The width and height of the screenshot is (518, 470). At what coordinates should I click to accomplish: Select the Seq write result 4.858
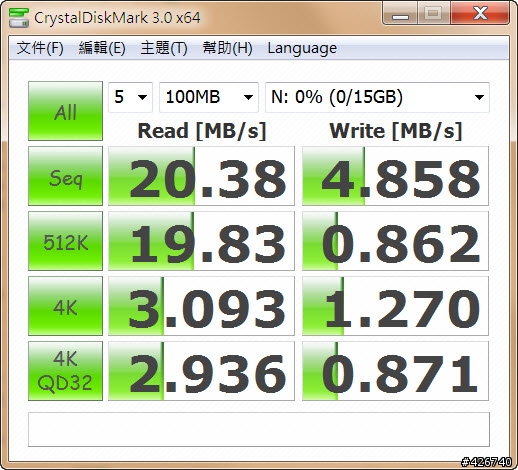395,176
